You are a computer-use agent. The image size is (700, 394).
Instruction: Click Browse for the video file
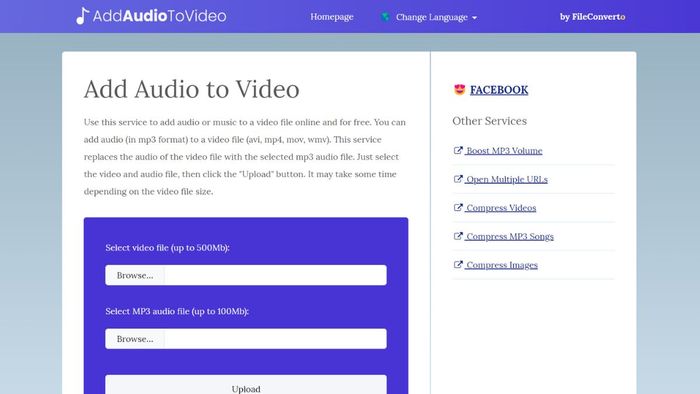135,275
